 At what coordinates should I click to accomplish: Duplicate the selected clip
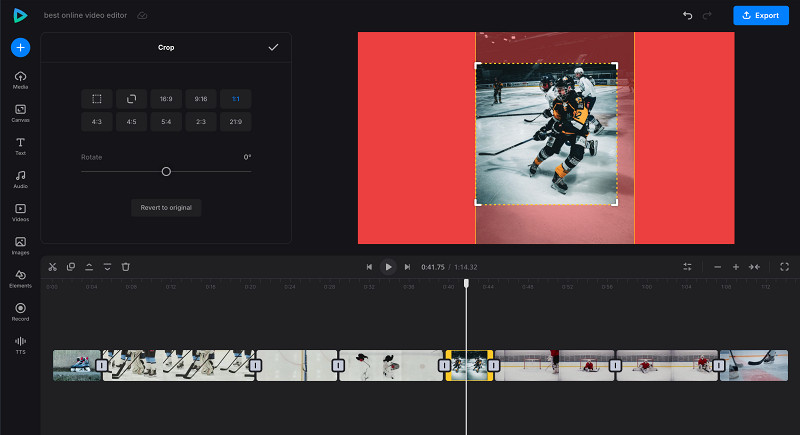(x=71, y=267)
